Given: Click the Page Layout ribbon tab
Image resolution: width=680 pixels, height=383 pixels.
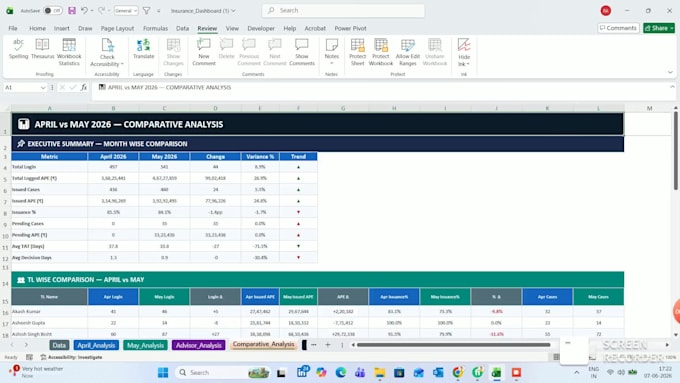Looking at the screenshot, I should click(x=117, y=28).
